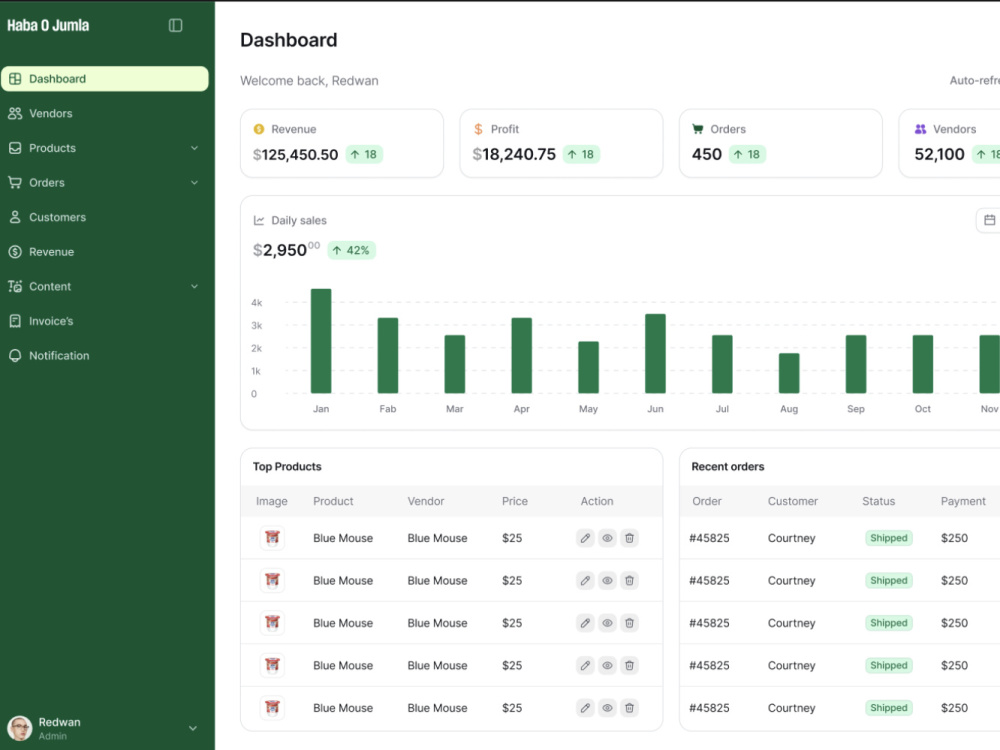Click first product thumbnail in Top Products
Image resolution: width=1000 pixels, height=750 pixels.
(272, 538)
